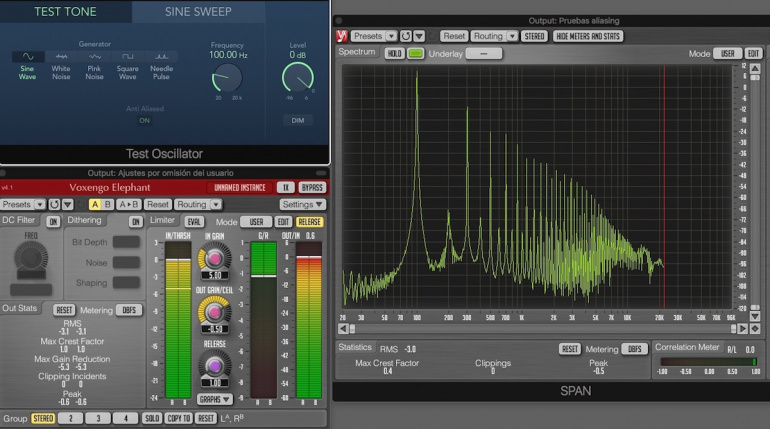Select the White Noise generator icon
770x429 pixels.
tap(61, 56)
